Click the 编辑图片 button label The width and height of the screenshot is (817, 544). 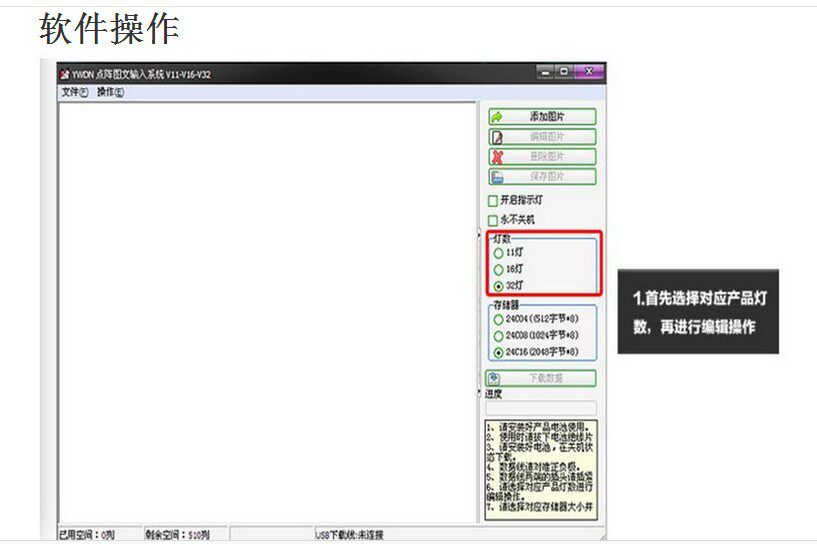pos(547,137)
